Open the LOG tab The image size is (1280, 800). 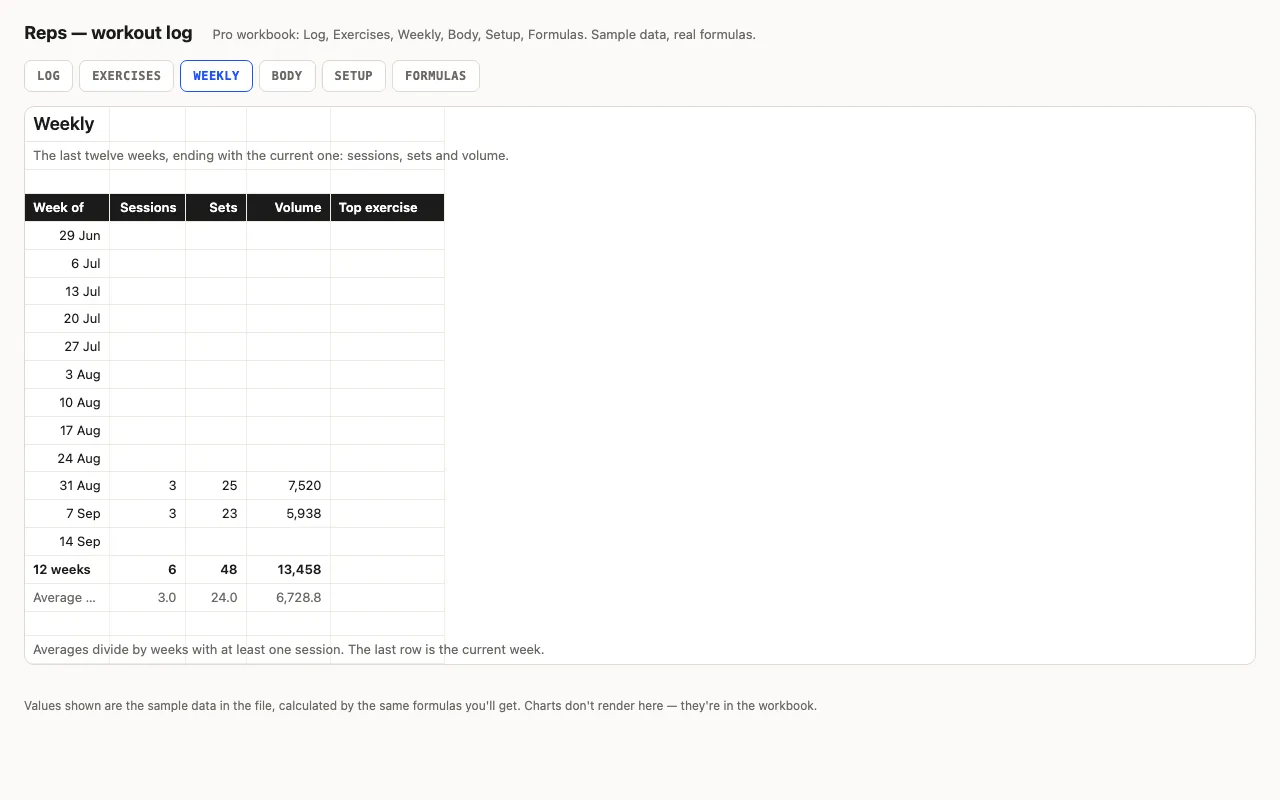[48, 76]
